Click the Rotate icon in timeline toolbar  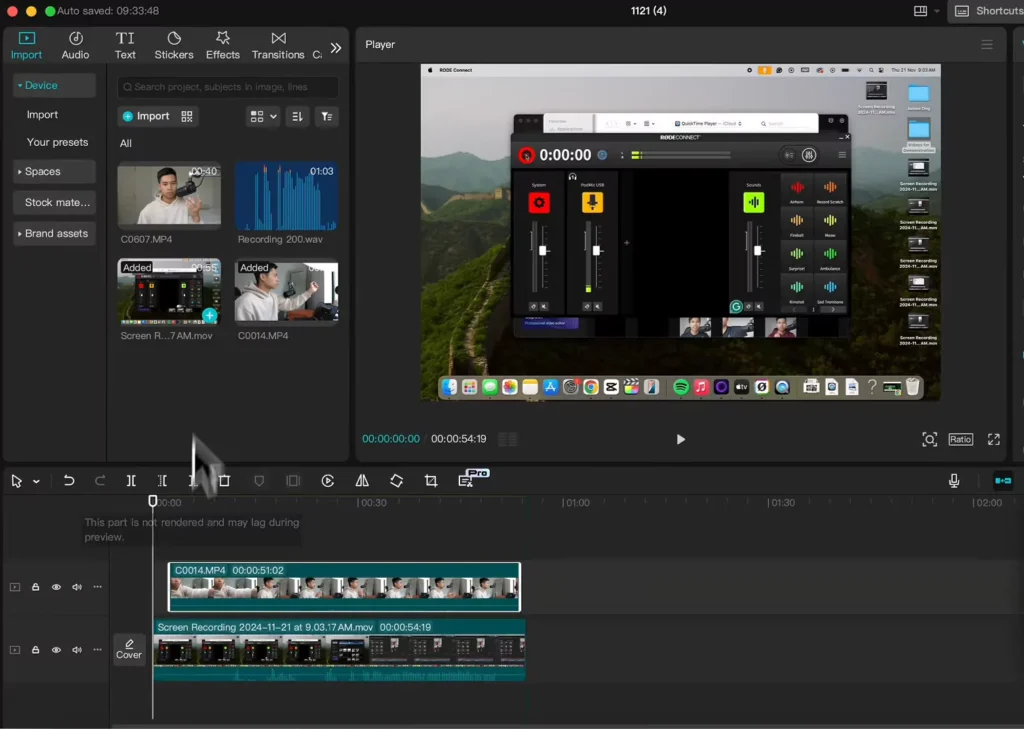(x=396, y=481)
